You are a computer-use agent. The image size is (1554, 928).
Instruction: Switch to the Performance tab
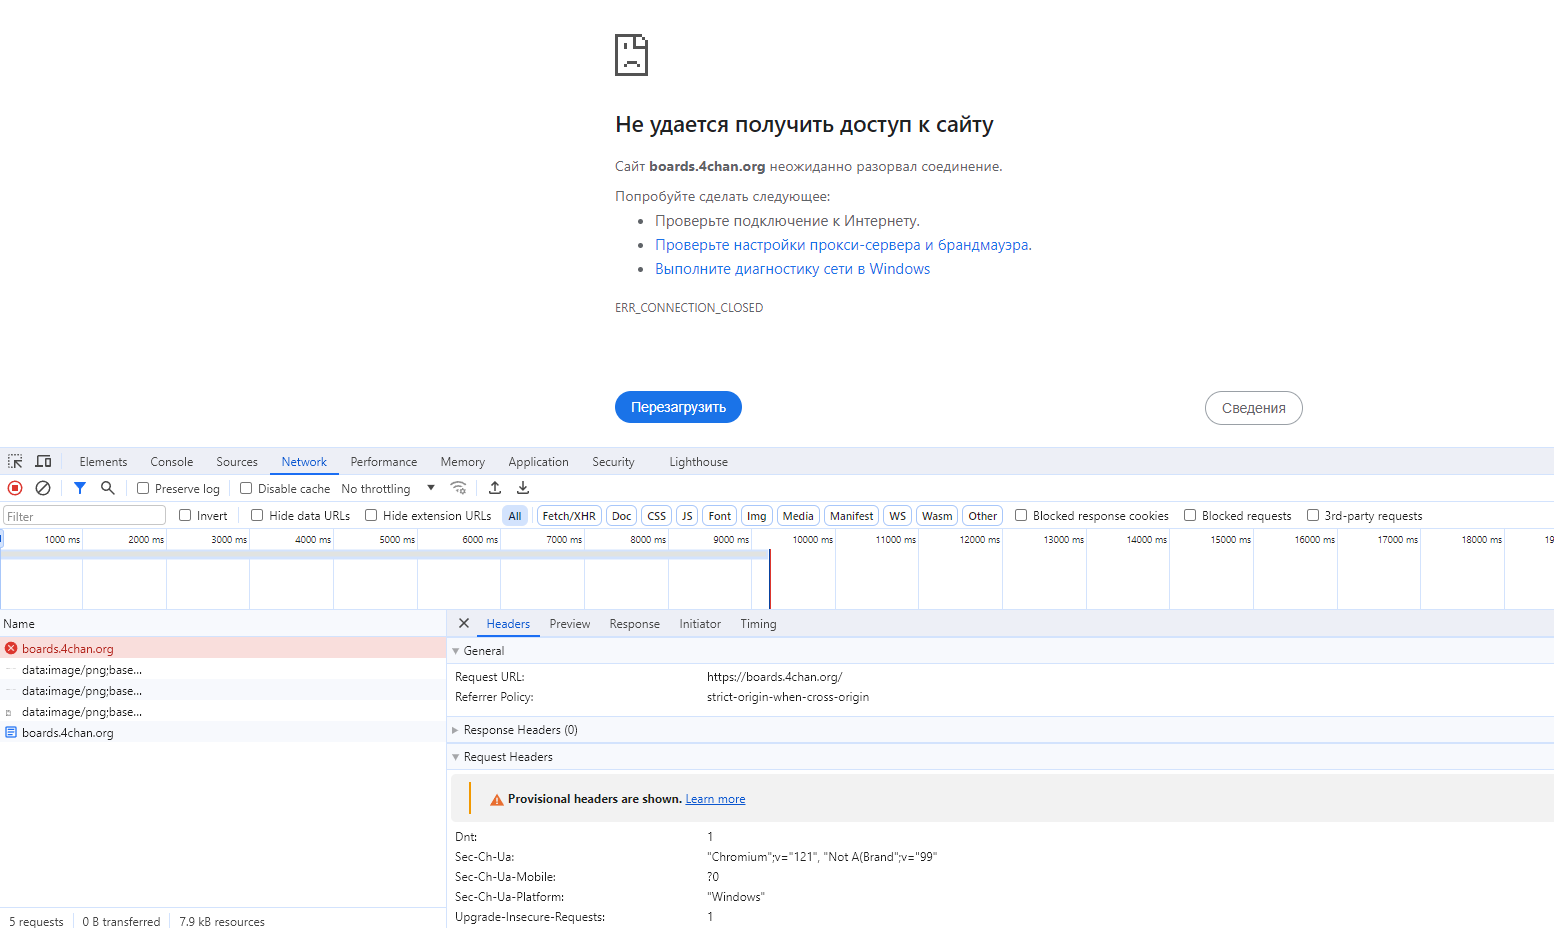384,461
